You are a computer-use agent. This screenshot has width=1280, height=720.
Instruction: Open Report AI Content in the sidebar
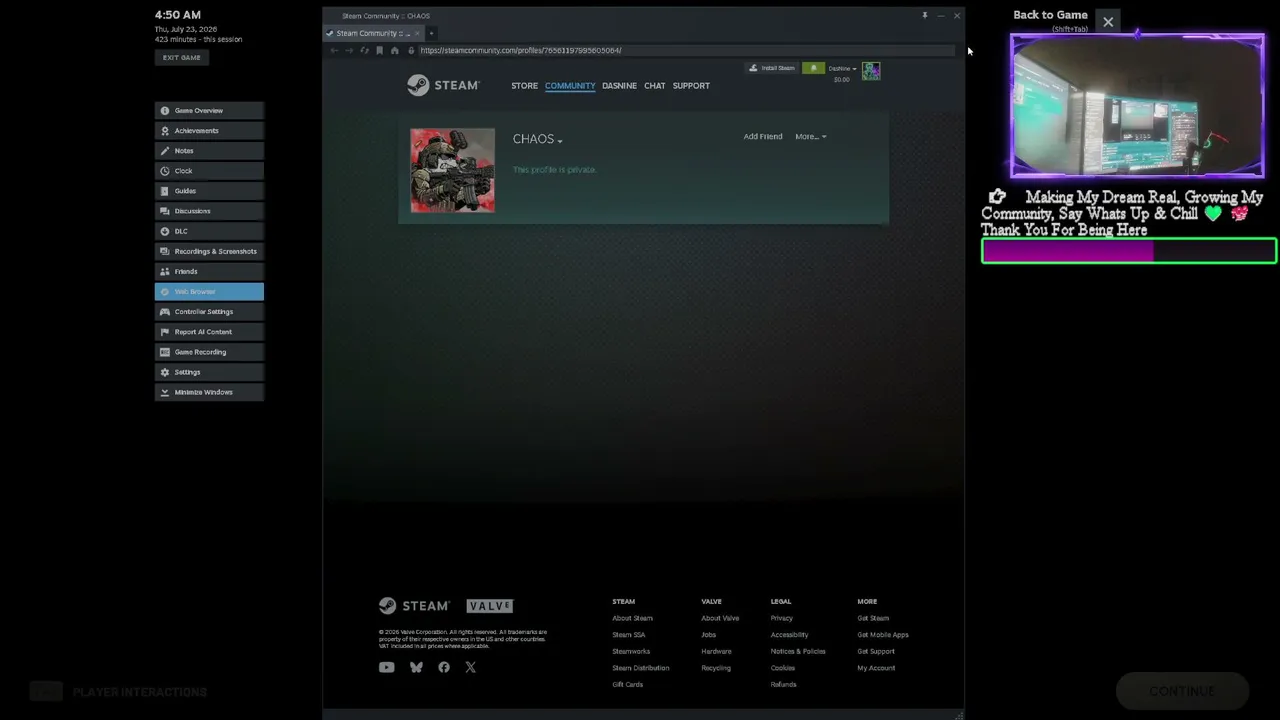coord(209,332)
